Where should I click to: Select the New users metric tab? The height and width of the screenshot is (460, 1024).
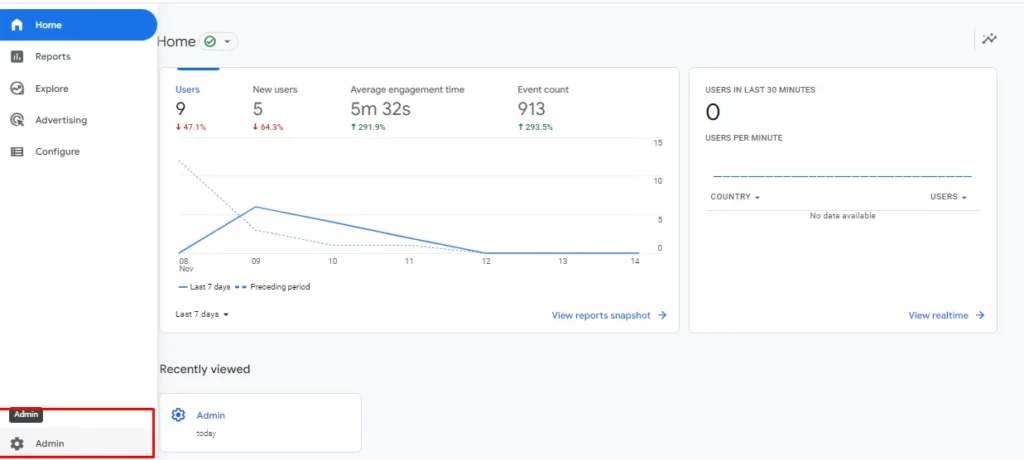pos(275,90)
